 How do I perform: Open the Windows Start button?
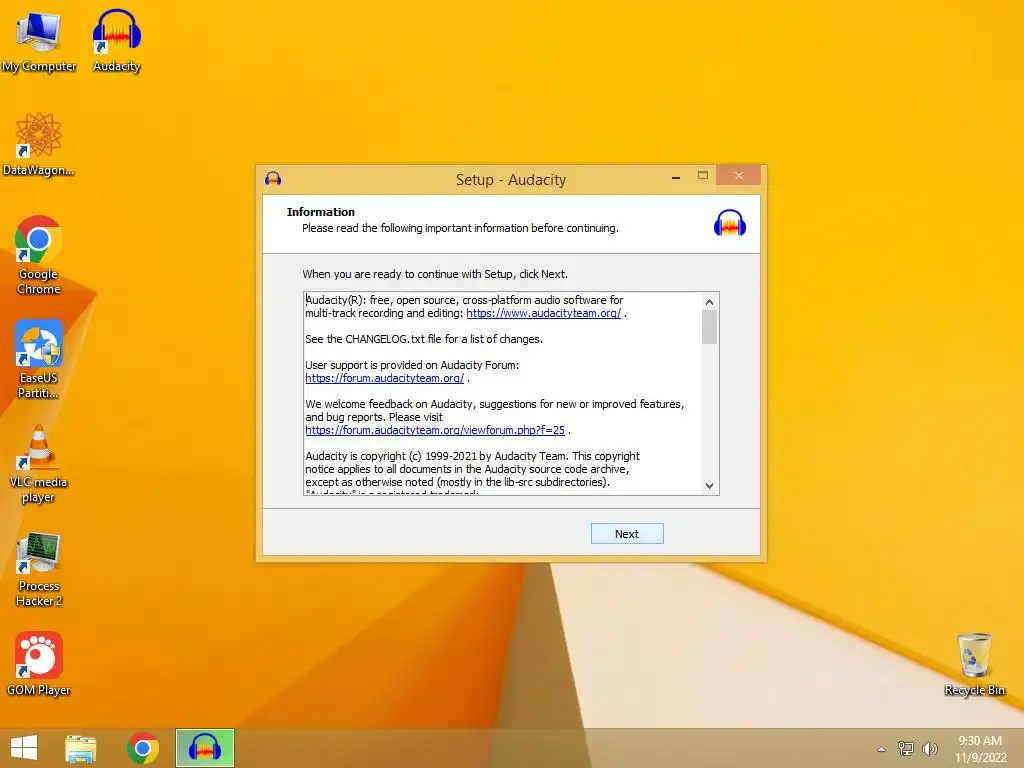pos(24,748)
